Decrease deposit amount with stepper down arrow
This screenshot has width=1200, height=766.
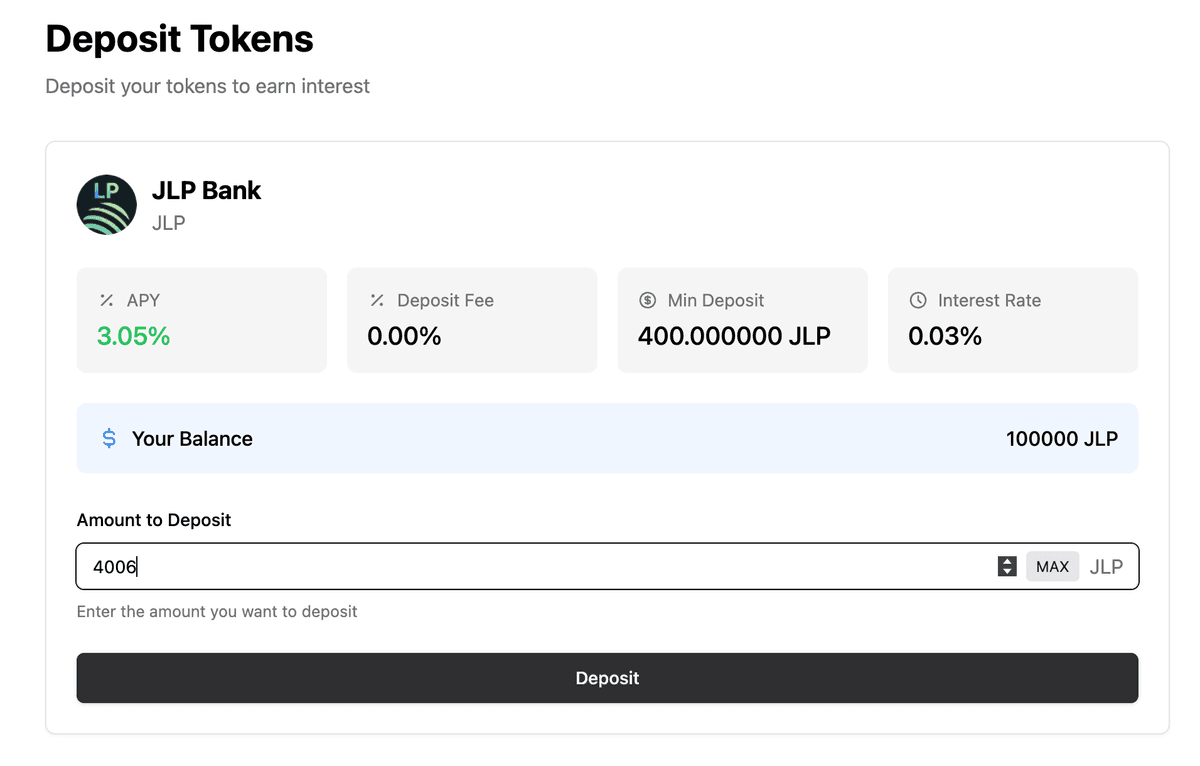tap(1007, 572)
